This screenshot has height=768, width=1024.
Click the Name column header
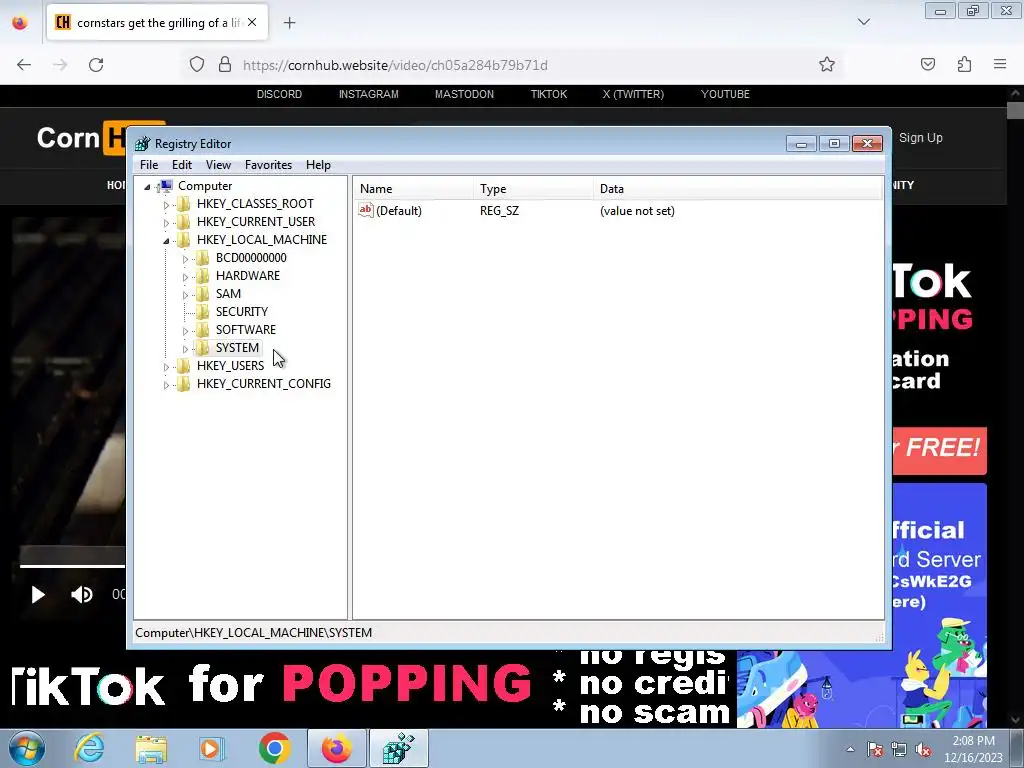tap(415, 189)
